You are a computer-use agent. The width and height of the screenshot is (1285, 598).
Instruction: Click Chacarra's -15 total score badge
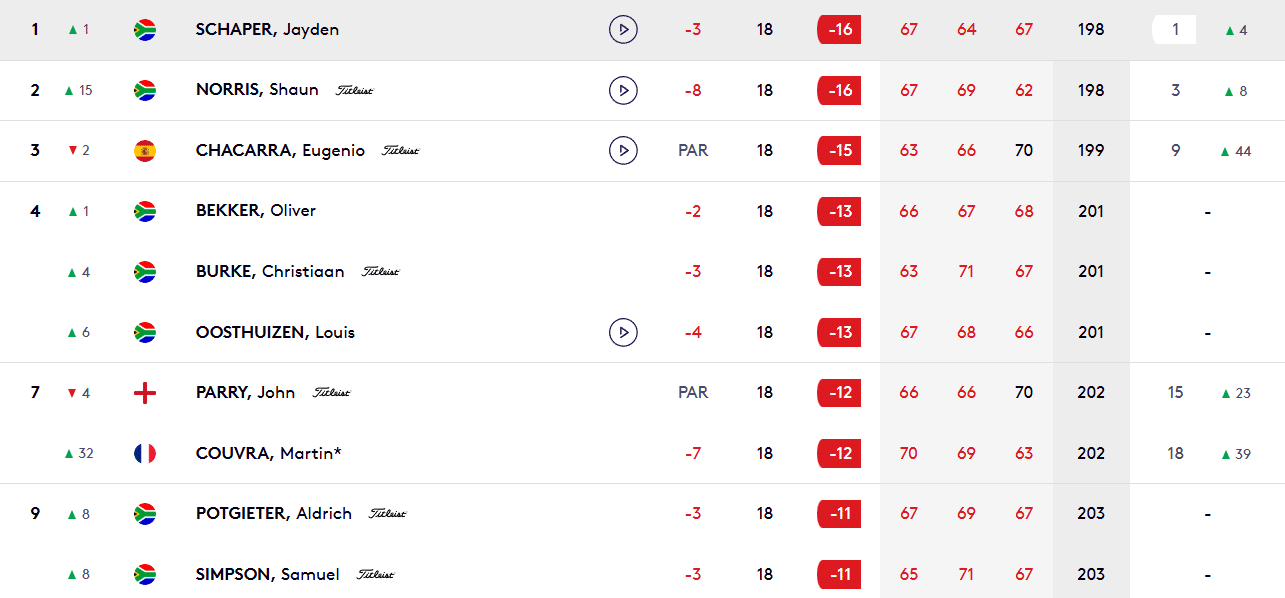point(839,151)
